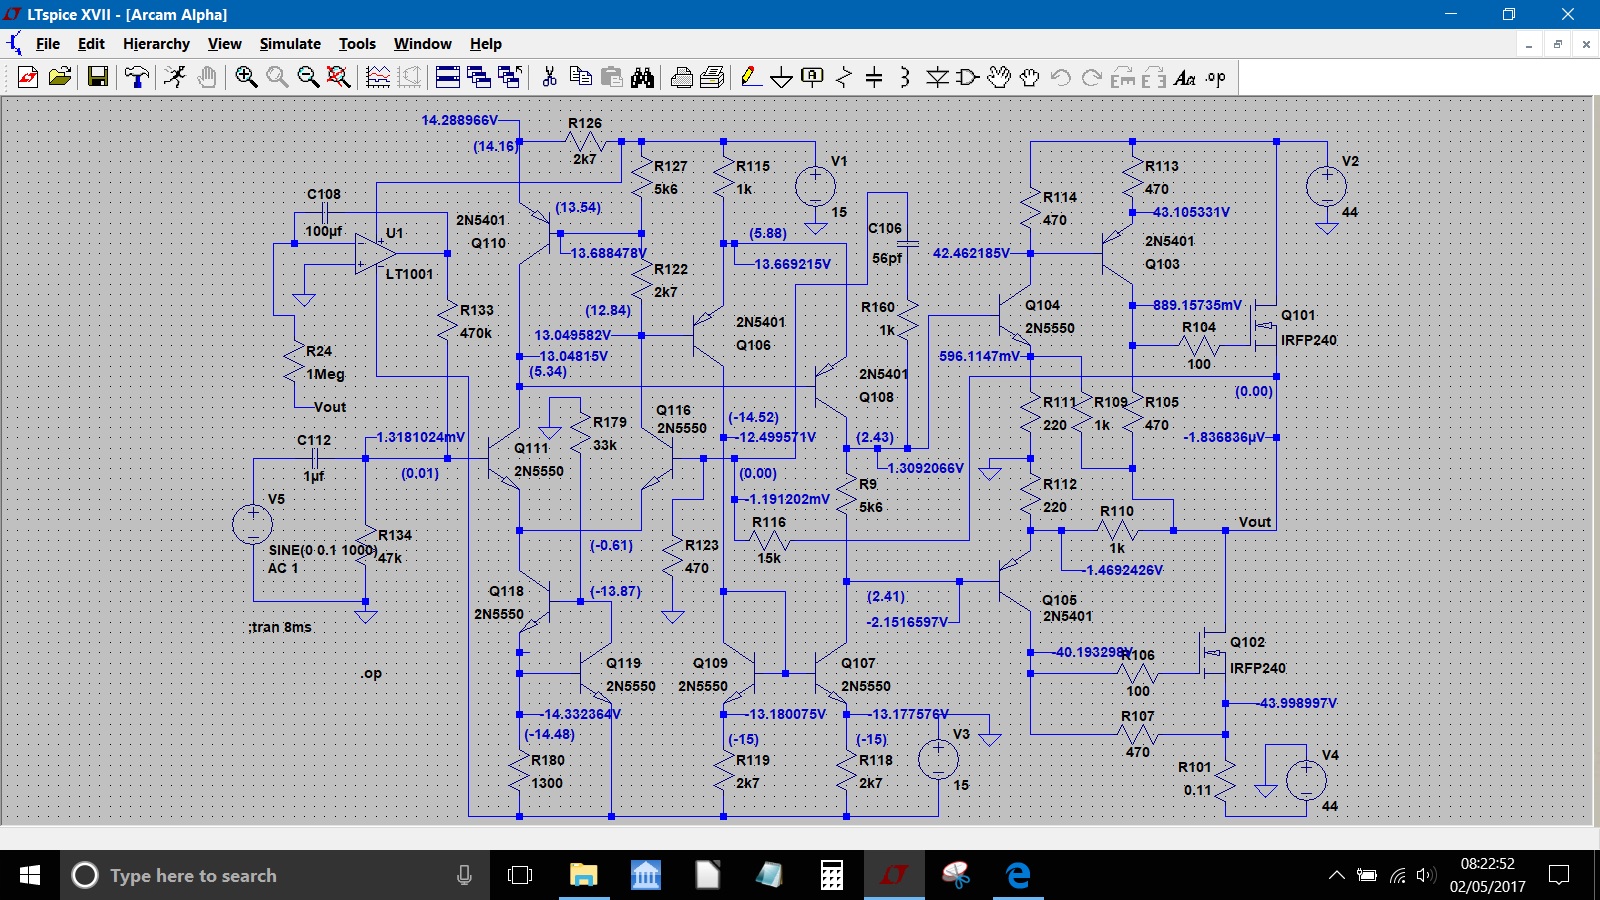Screen dimensions: 1600x900
Task: Create a new schematic with toolbar icon
Action: (x=28, y=78)
